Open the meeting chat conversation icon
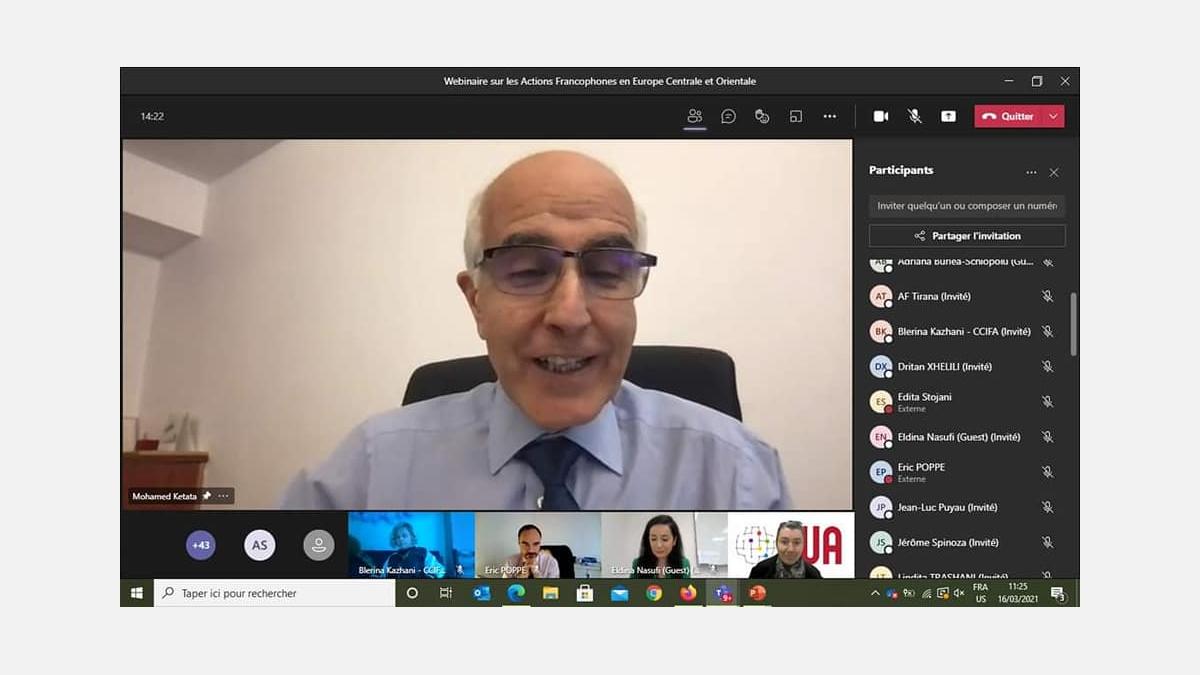 [729, 116]
